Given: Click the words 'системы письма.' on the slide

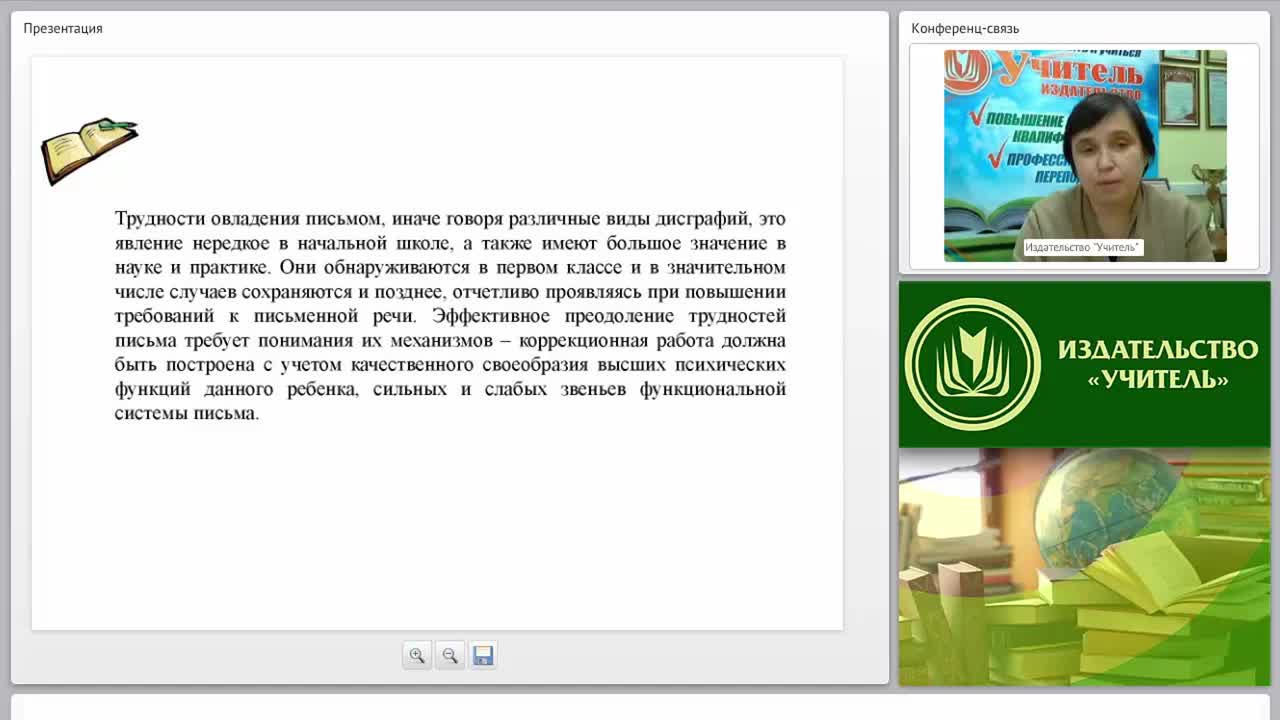Looking at the screenshot, I should [x=187, y=413].
